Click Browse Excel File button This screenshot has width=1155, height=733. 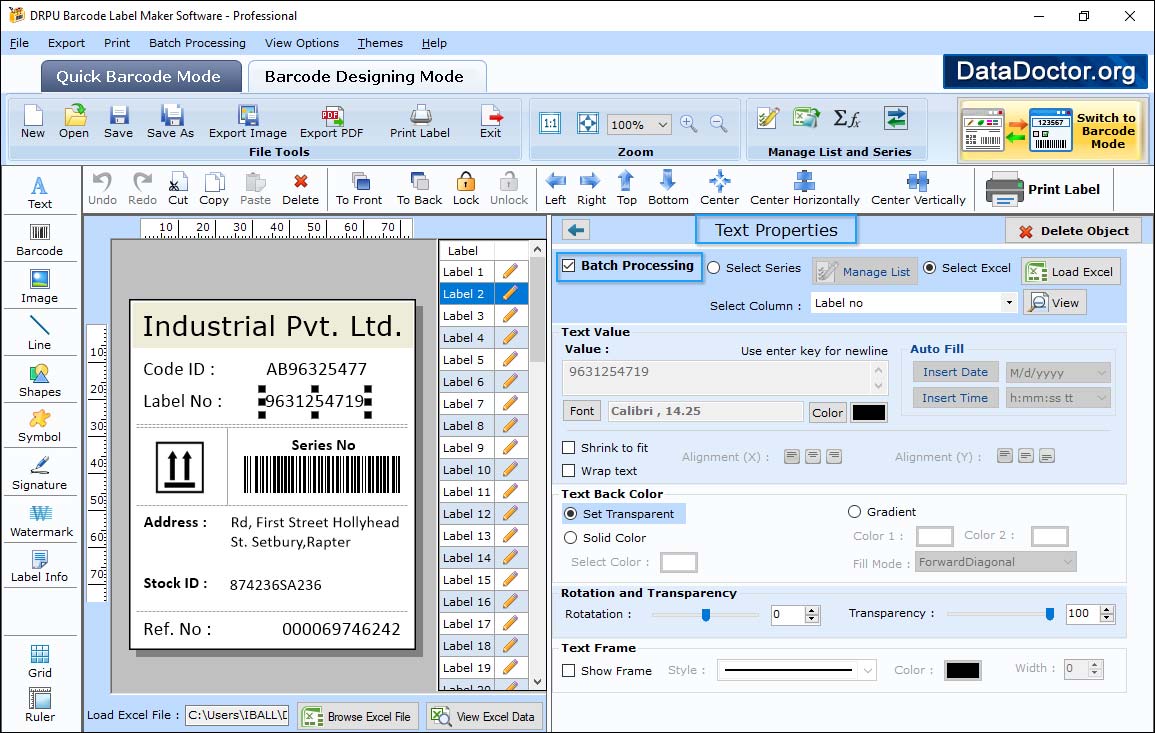[x=358, y=717]
